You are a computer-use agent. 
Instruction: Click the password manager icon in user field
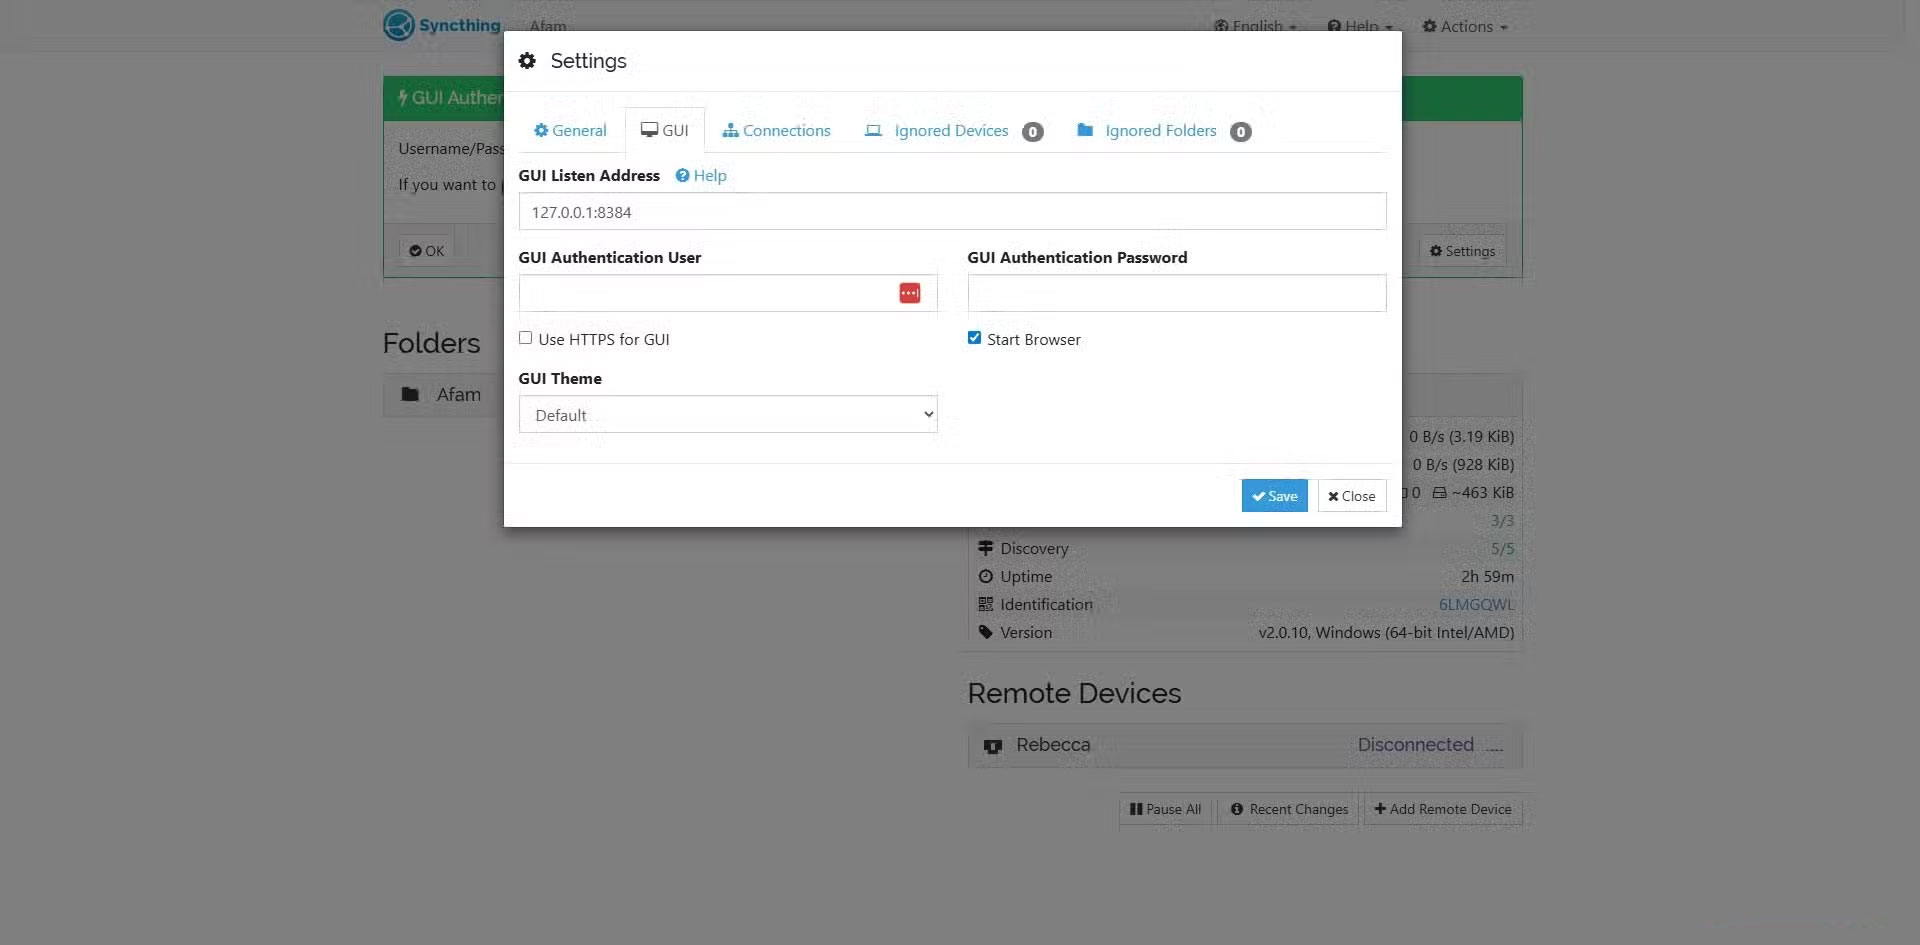[909, 292]
